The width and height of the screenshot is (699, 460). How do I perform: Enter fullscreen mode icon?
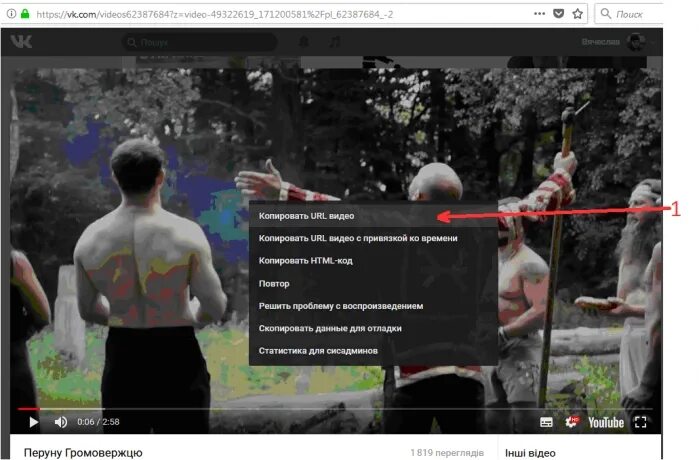(x=641, y=422)
